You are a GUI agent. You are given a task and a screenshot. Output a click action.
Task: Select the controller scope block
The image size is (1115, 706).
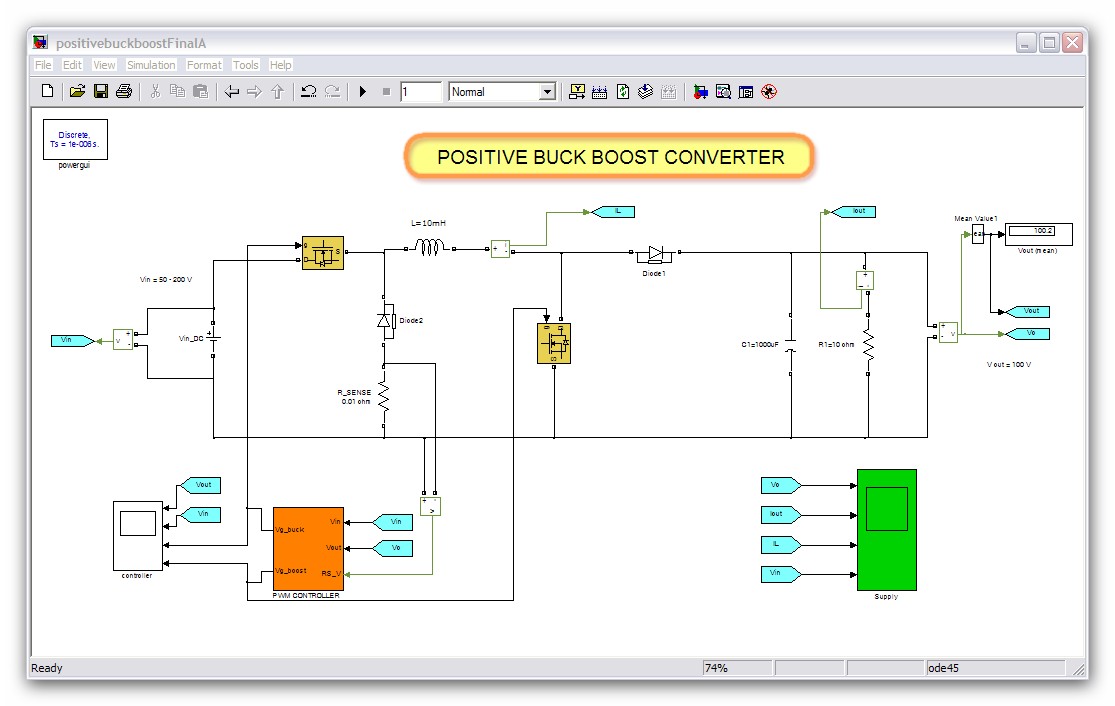(x=137, y=534)
